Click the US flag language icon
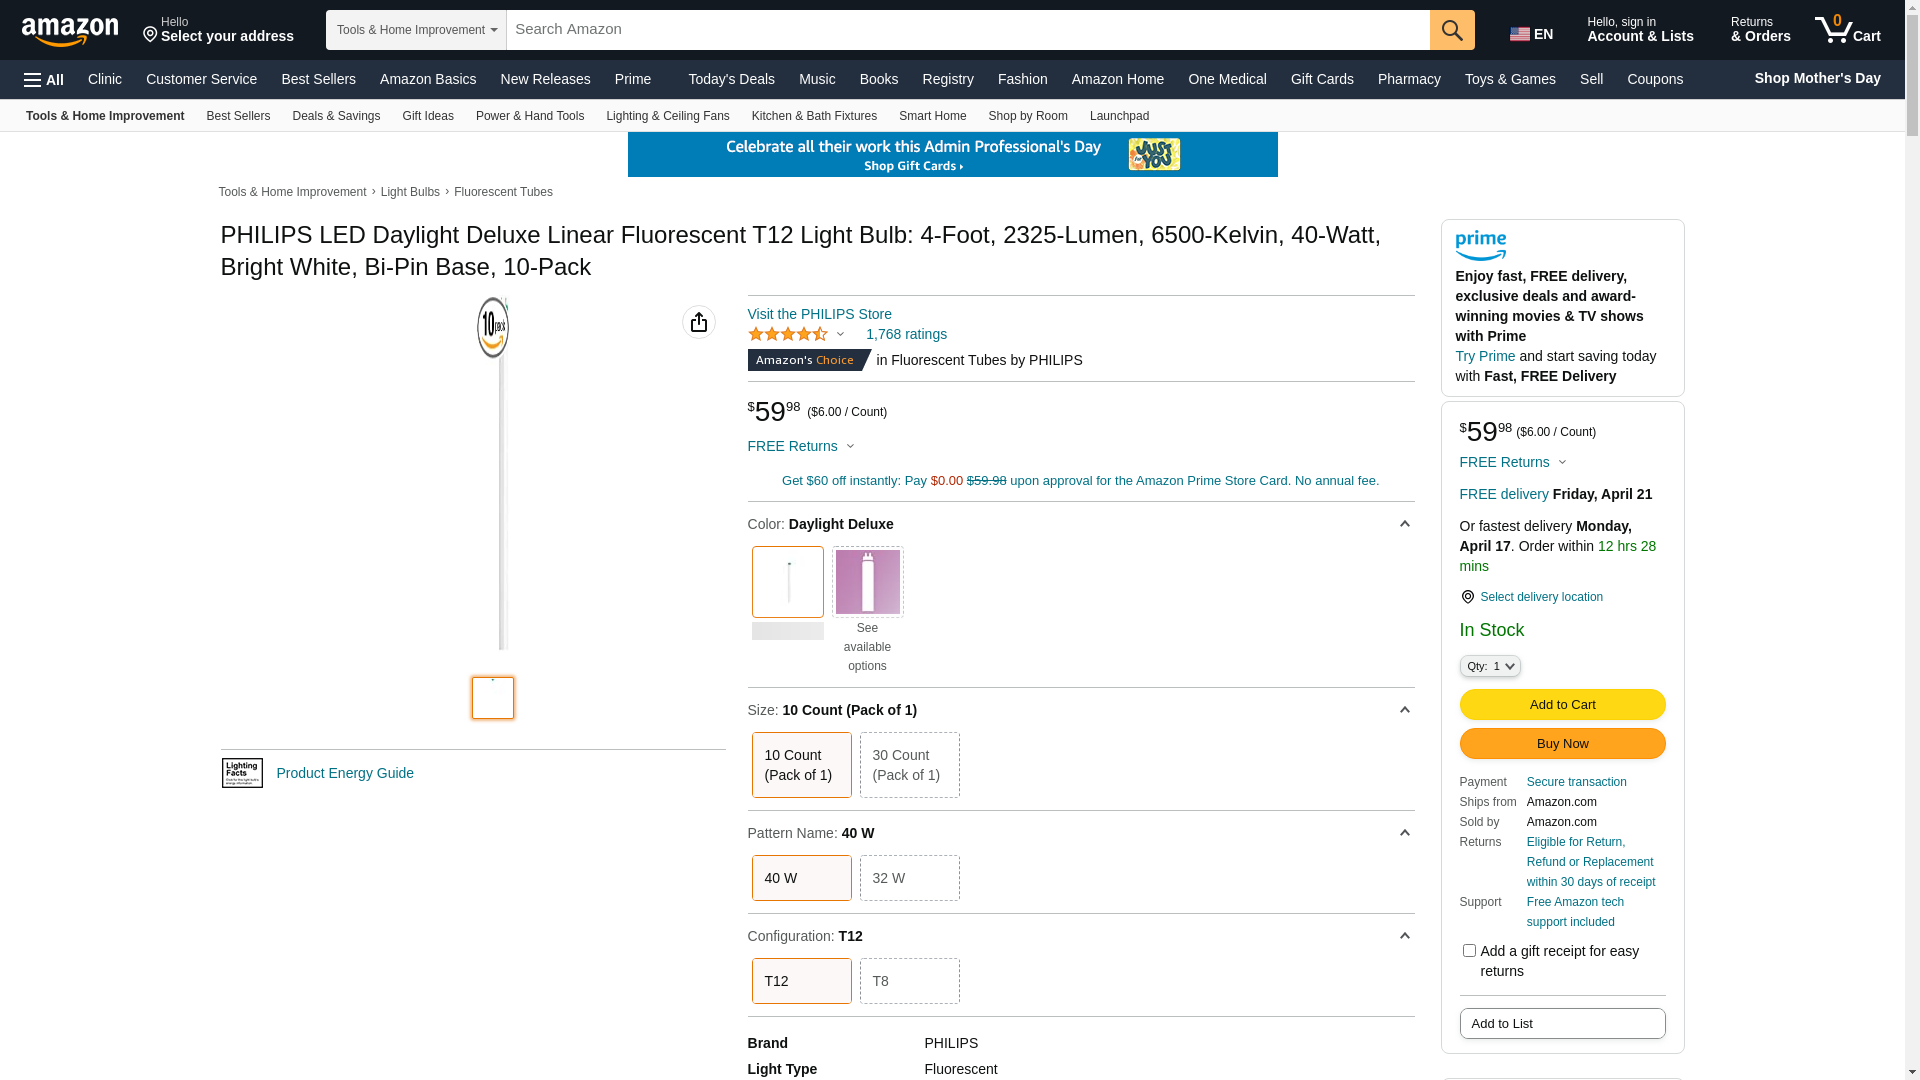 tap(1520, 34)
